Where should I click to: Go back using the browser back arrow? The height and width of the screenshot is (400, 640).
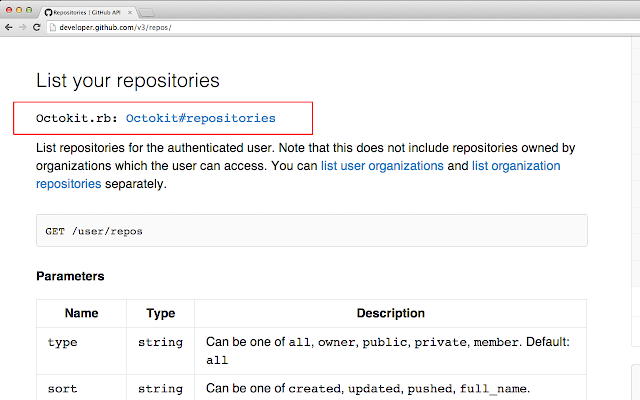[x=9, y=27]
